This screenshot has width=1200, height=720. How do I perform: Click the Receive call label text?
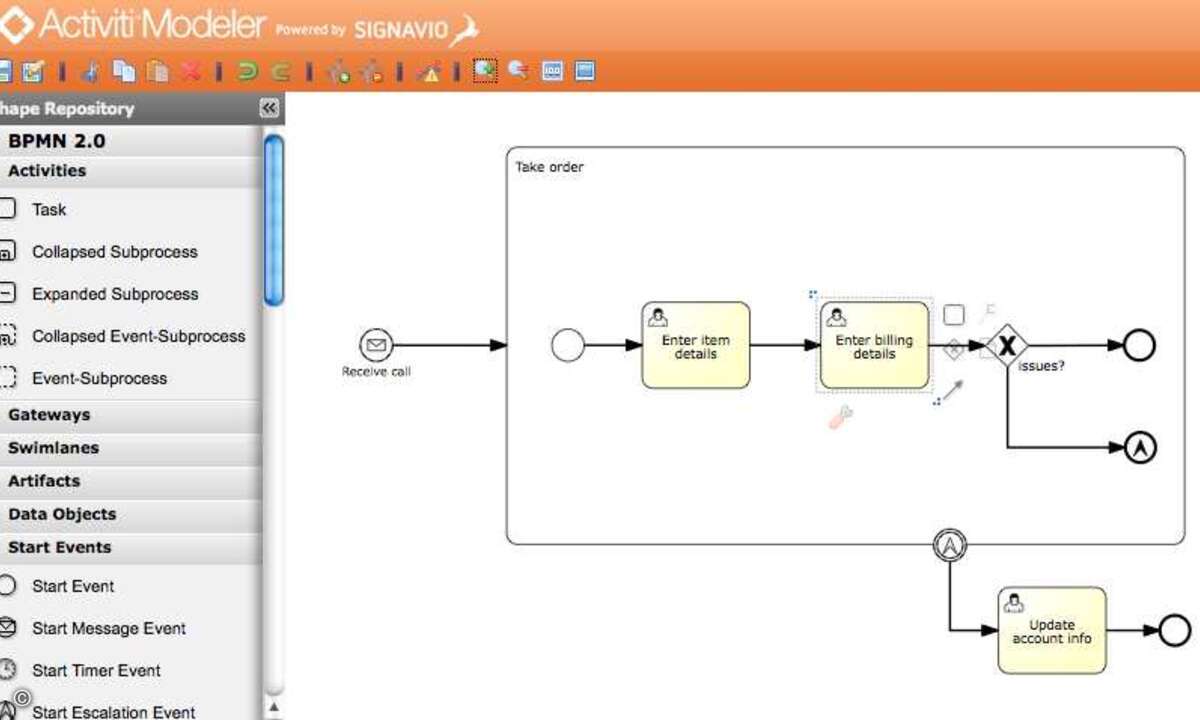[376, 372]
